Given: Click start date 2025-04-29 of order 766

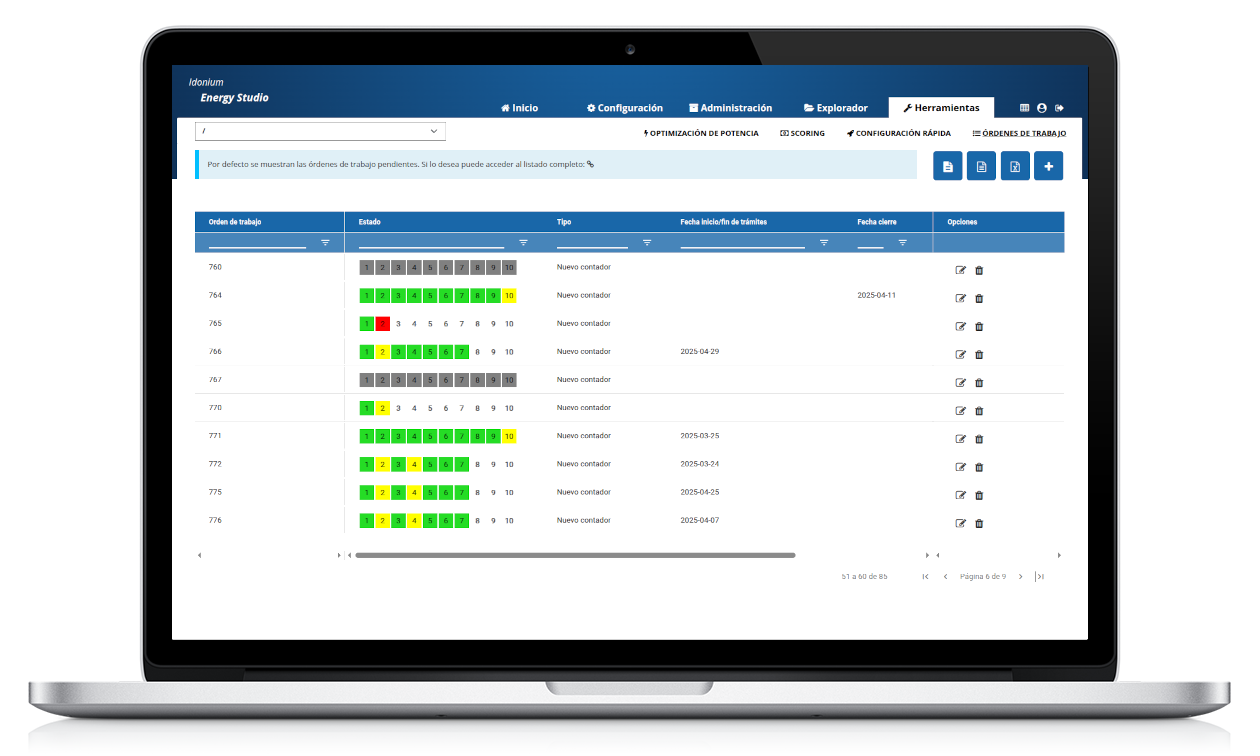Looking at the screenshot, I should [x=700, y=352].
